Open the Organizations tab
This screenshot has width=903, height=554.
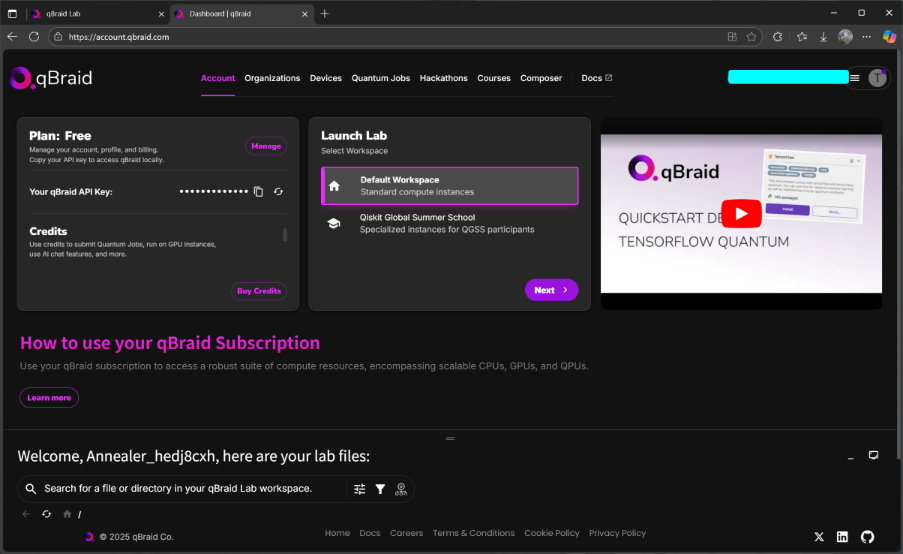(272, 78)
